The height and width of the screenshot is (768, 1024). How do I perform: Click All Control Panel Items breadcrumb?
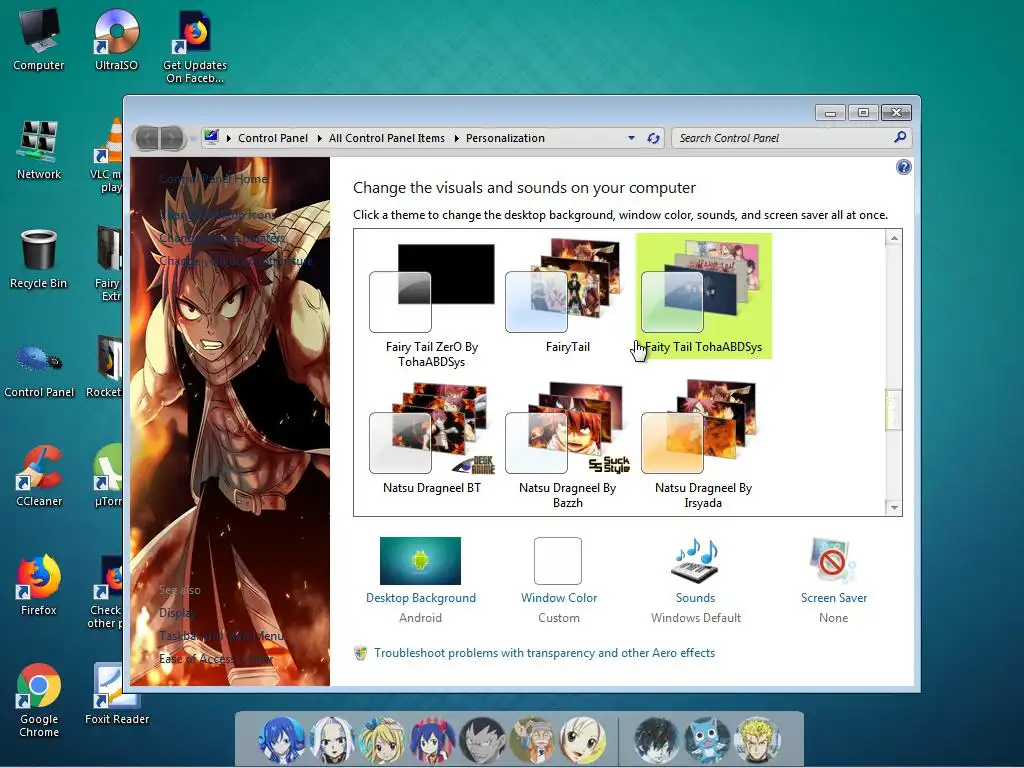click(x=387, y=138)
